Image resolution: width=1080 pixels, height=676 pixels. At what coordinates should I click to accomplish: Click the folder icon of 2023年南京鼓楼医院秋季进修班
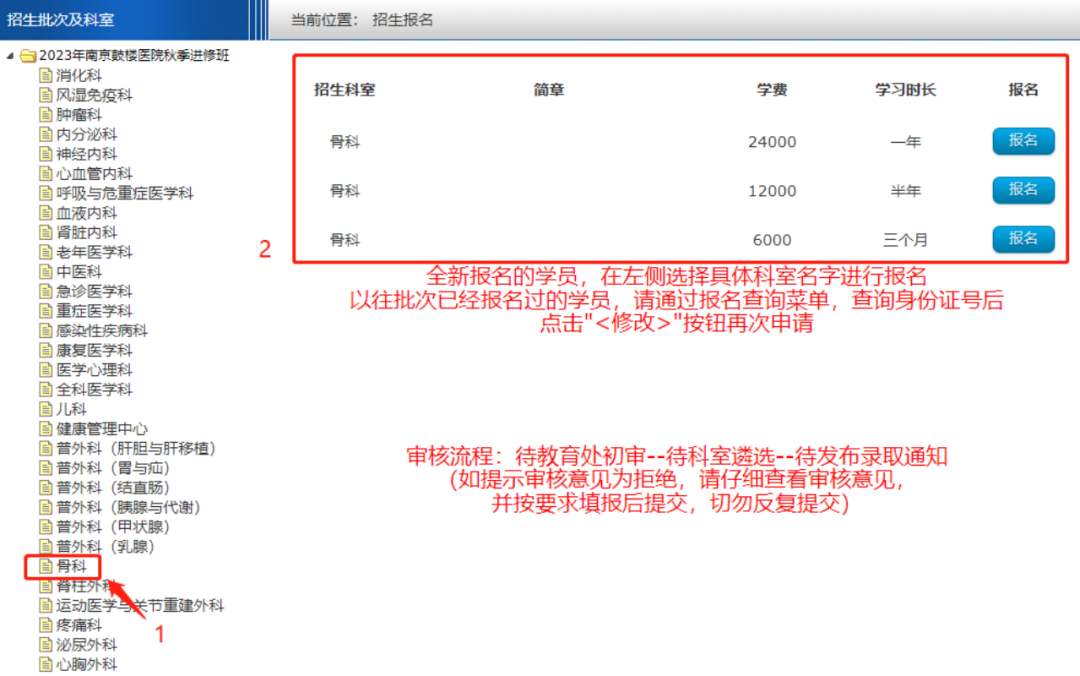(28, 56)
